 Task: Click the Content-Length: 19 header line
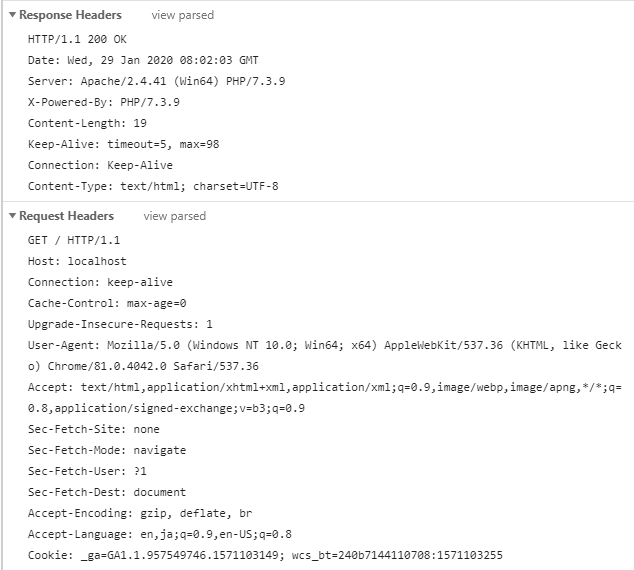click(x=87, y=123)
